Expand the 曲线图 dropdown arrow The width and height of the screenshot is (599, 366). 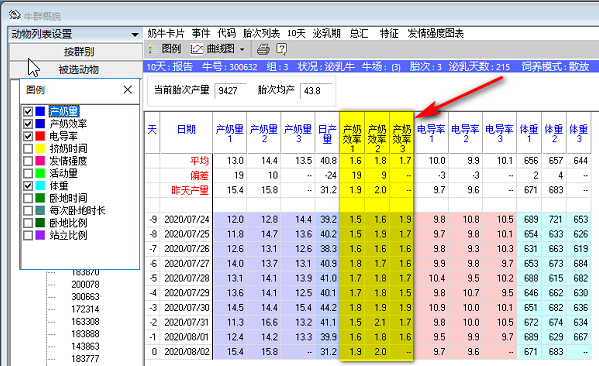click(x=242, y=50)
